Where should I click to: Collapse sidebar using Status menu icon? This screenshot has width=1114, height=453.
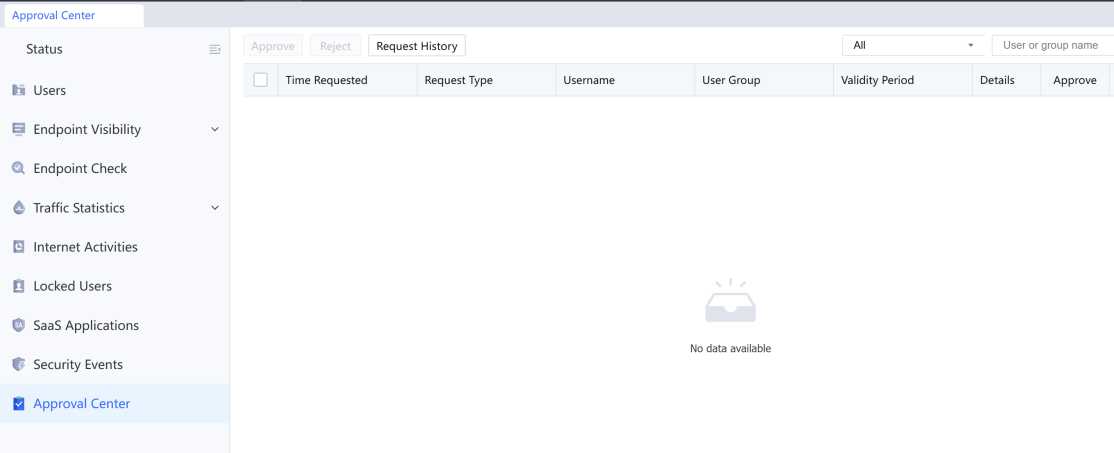click(214, 49)
